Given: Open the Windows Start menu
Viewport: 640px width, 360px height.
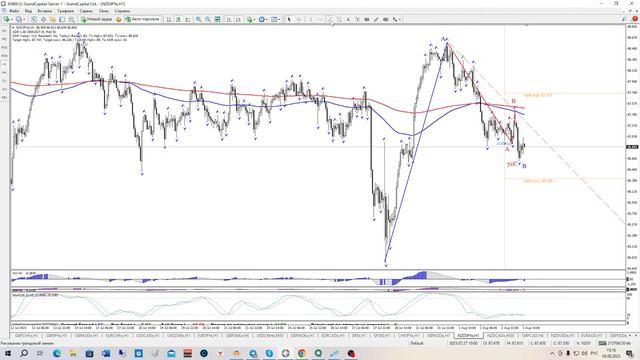Looking at the screenshot, I should click(7, 353).
